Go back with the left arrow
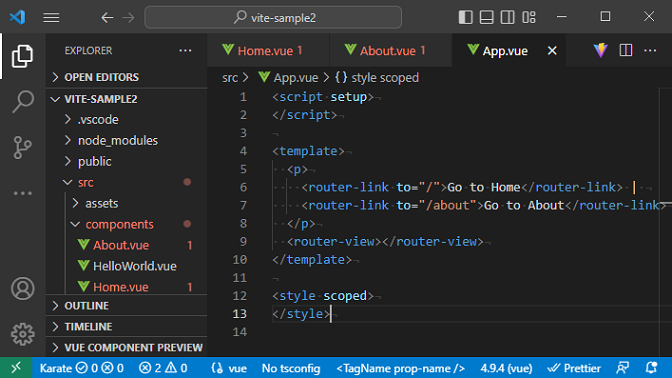Image resolution: width=672 pixels, height=378 pixels. (107, 18)
